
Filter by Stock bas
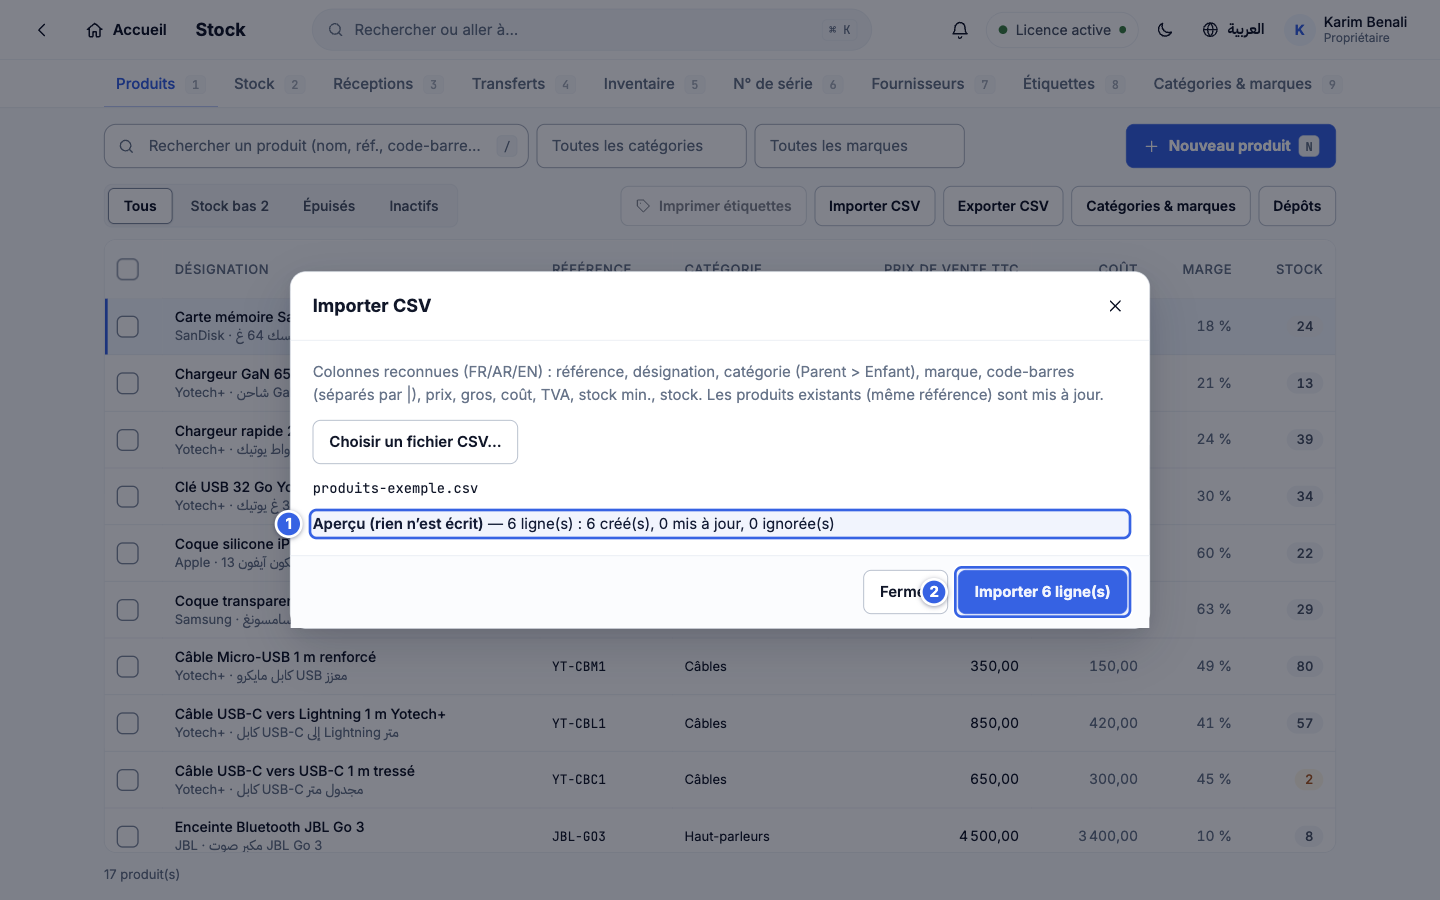[x=230, y=206]
